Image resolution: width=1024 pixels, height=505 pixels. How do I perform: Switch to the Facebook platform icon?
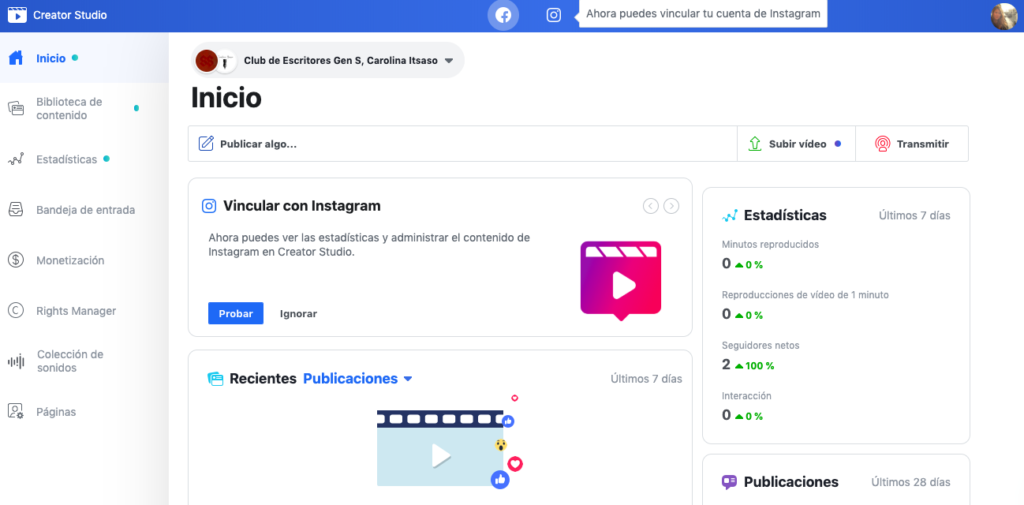pyautogui.click(x=503, y=15)
